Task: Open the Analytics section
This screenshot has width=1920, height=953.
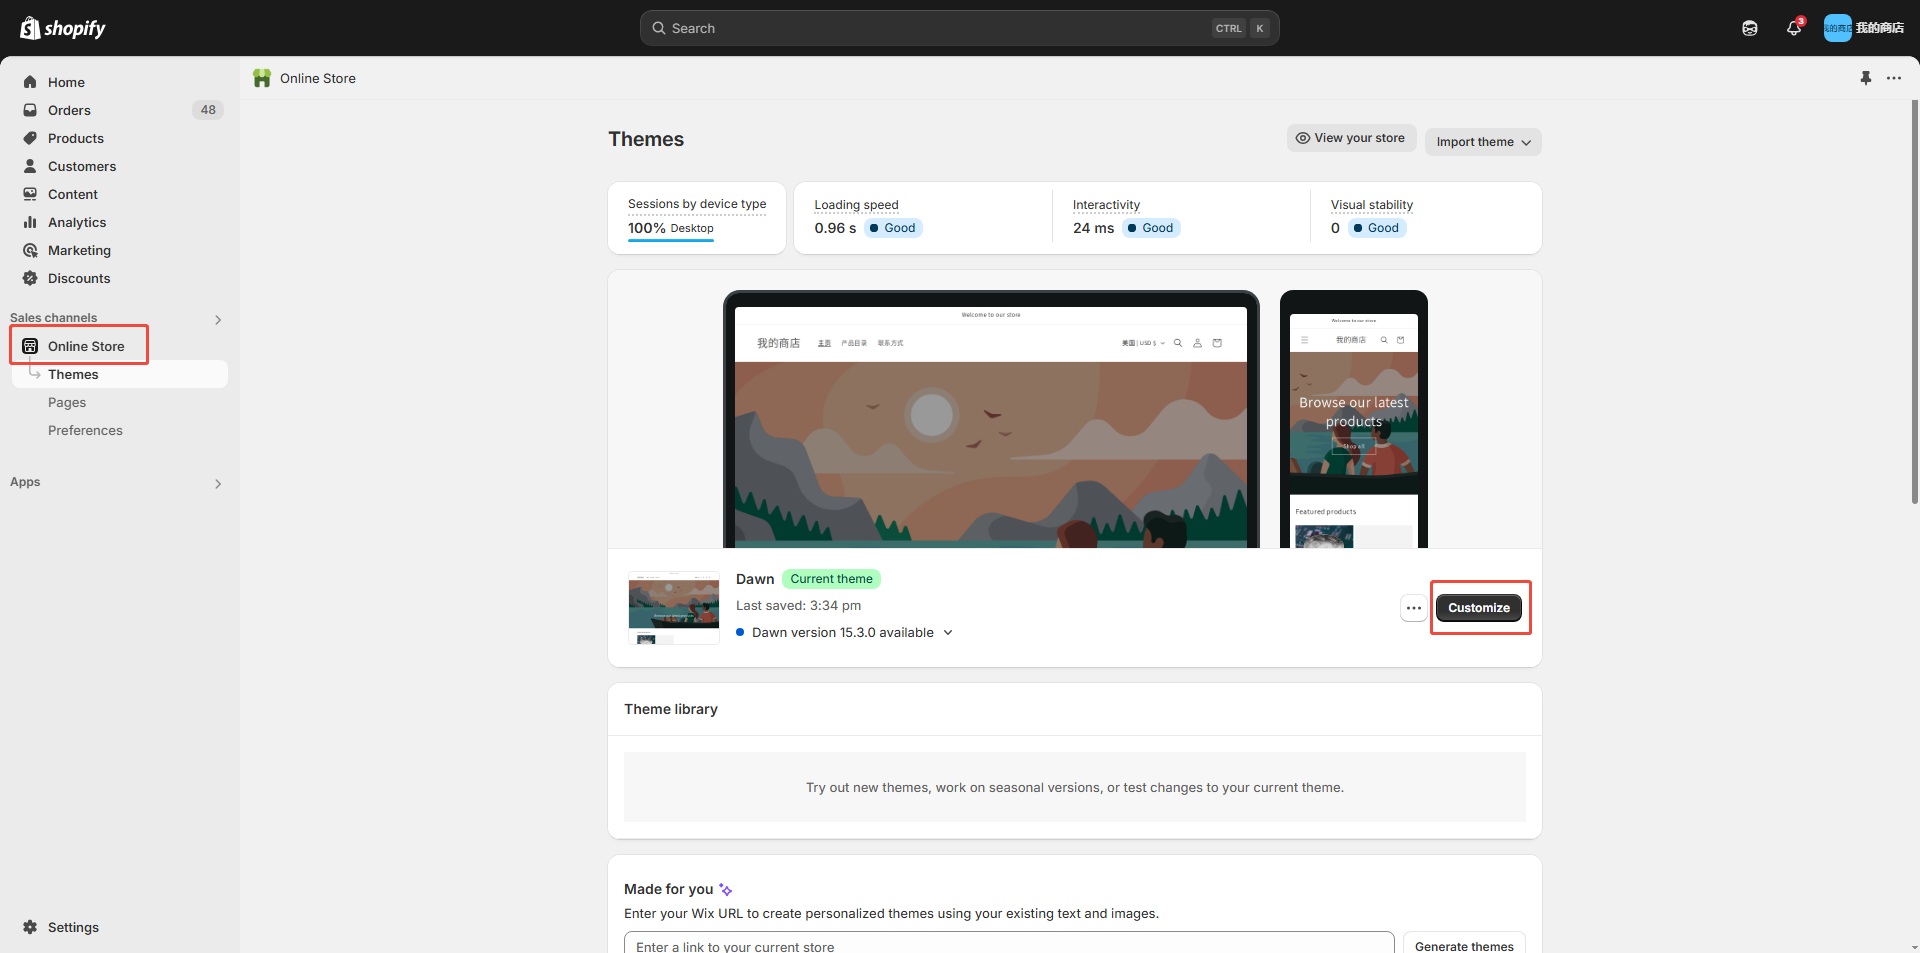Action: [77, 222]
